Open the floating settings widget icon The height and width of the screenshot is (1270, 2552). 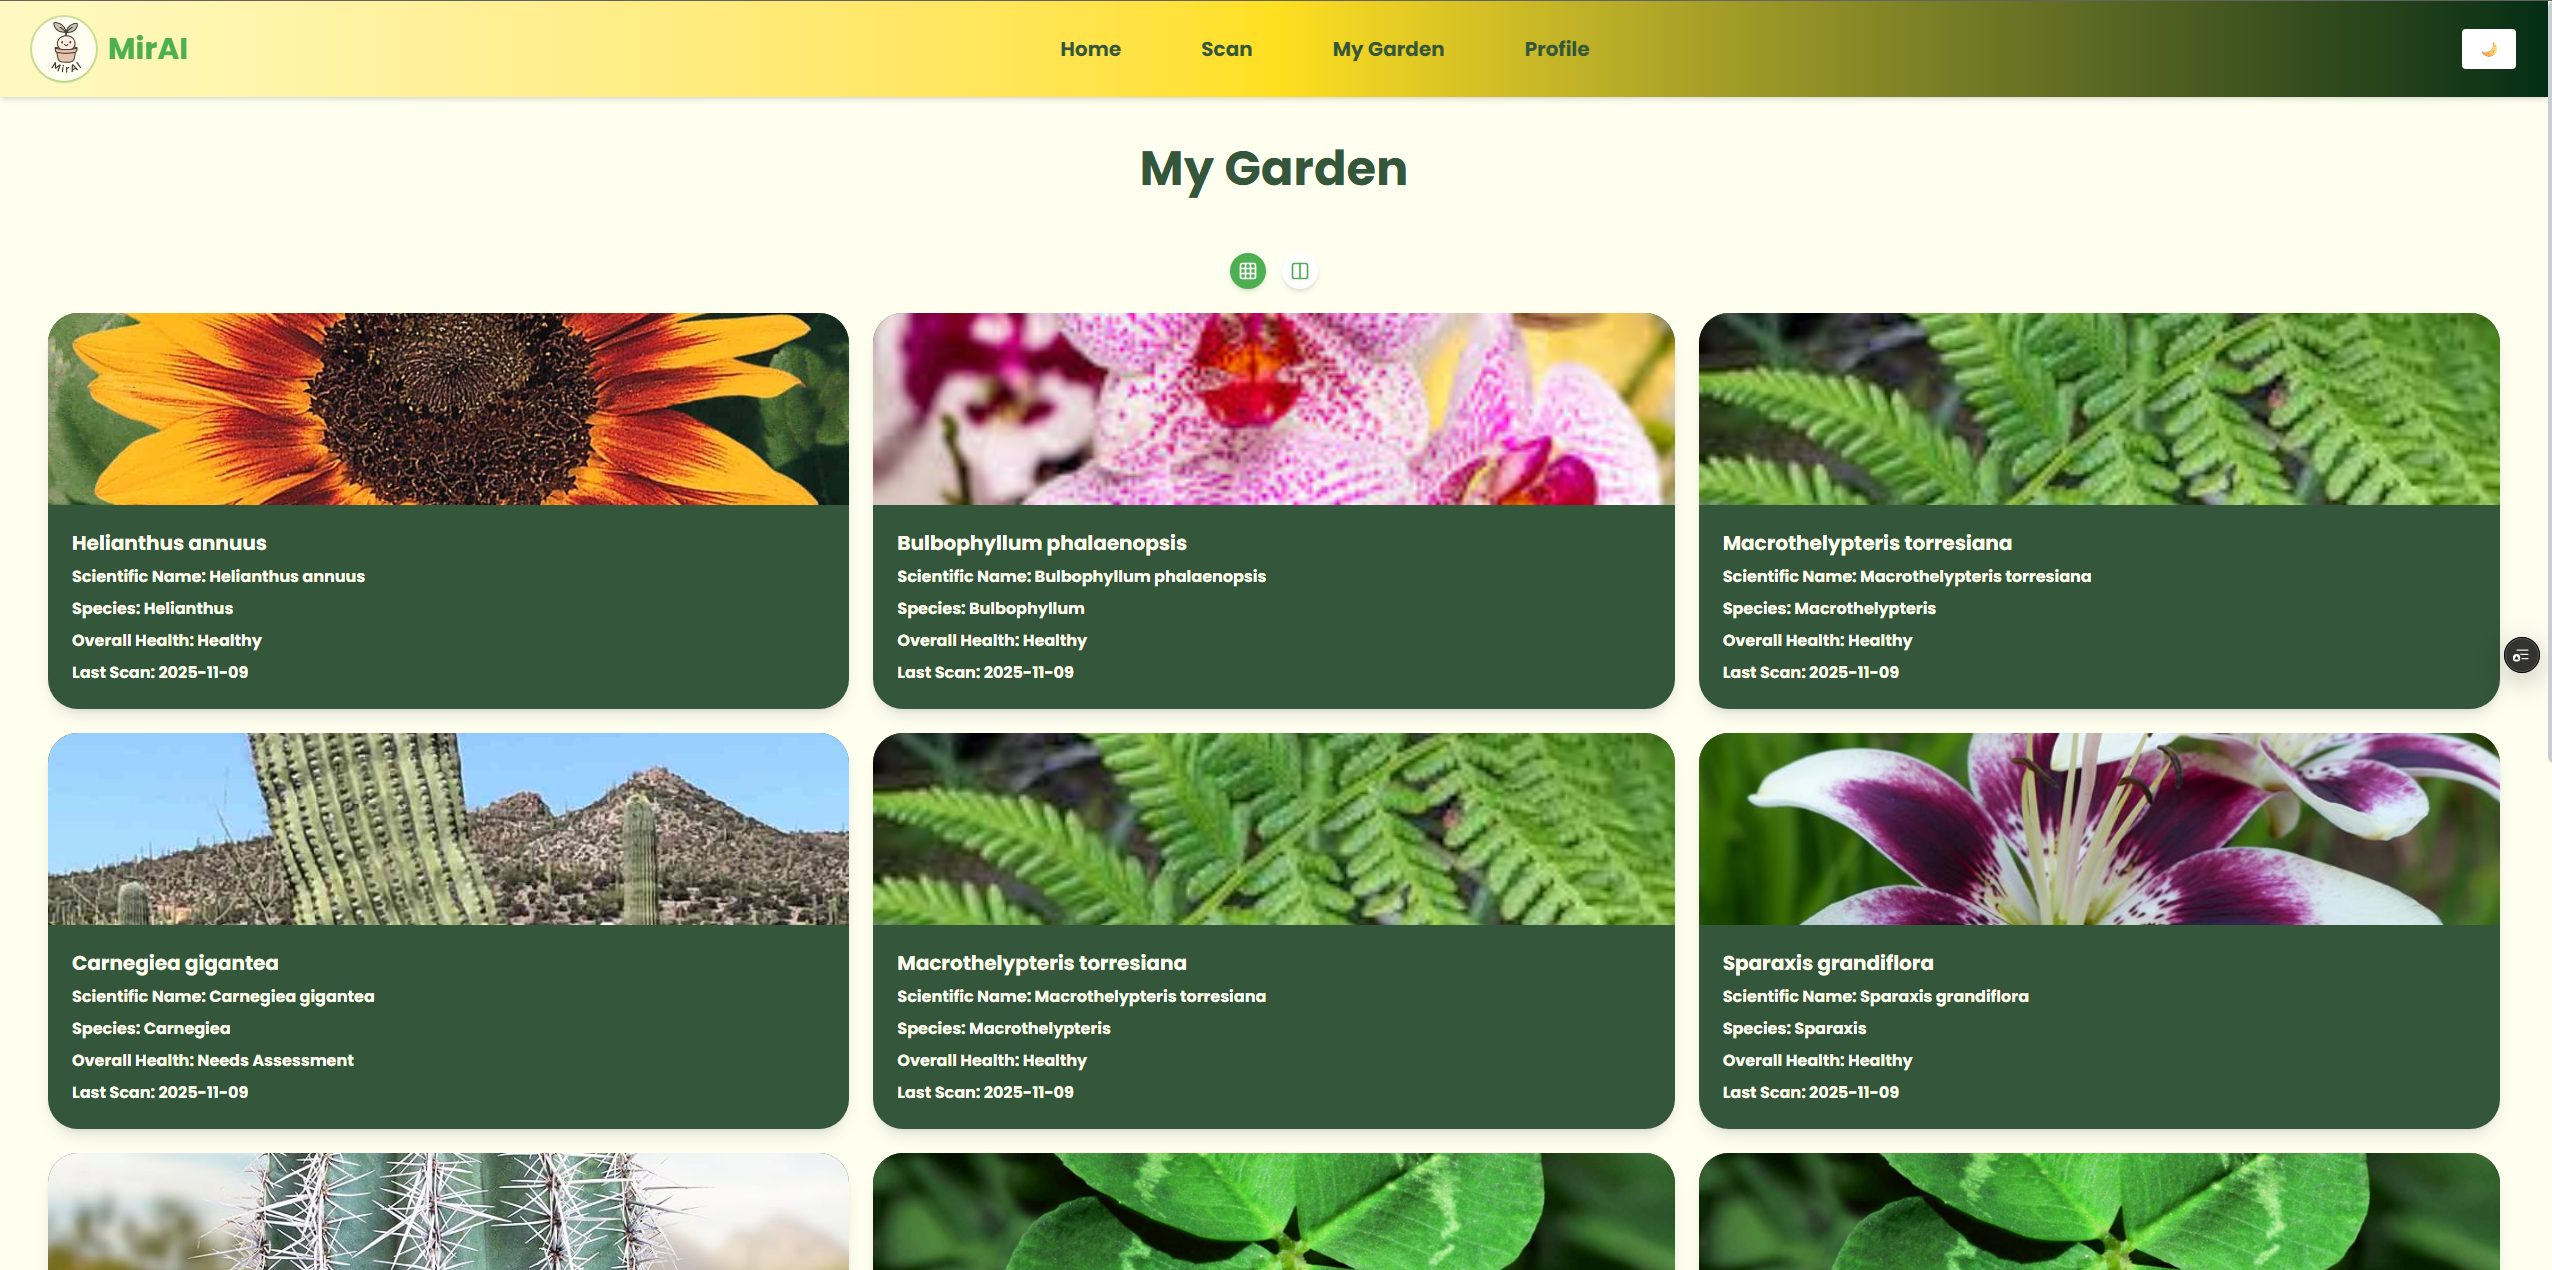2521,655
